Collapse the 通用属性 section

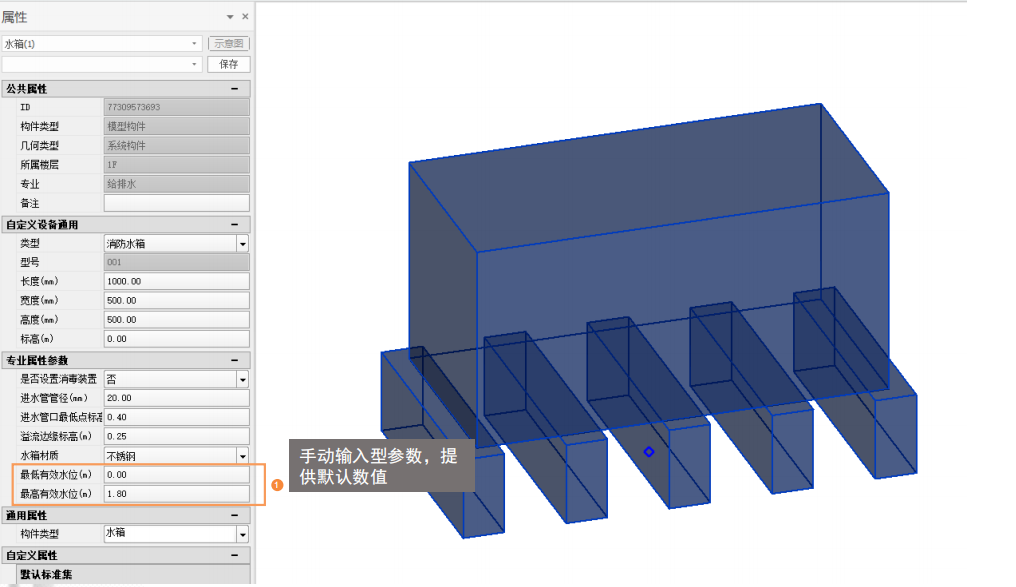(234, 515)
